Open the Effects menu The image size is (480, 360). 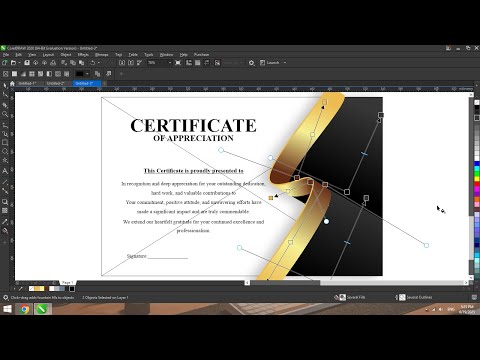pos(83,55)
